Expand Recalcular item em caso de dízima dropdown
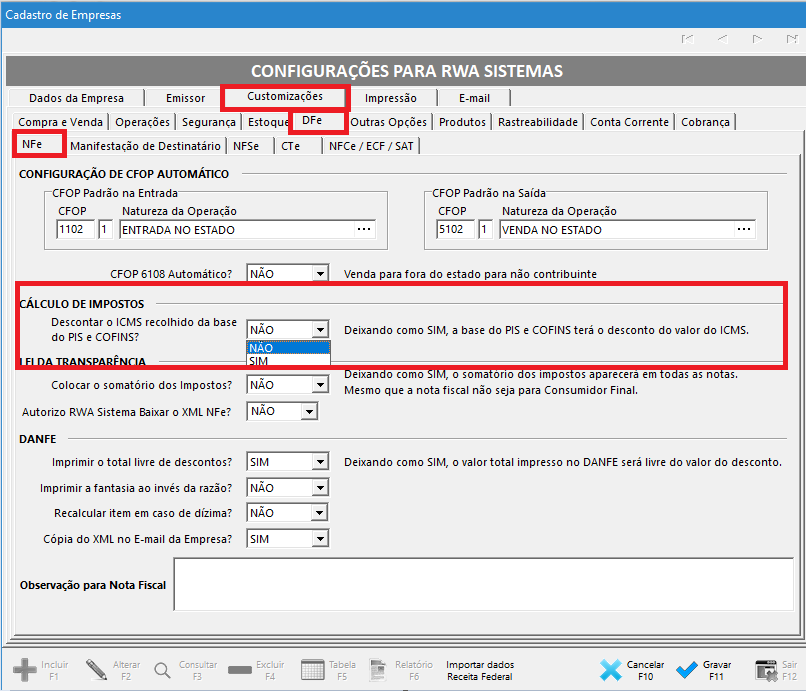This screenshot has width=806, height=691. pos(320,513)
